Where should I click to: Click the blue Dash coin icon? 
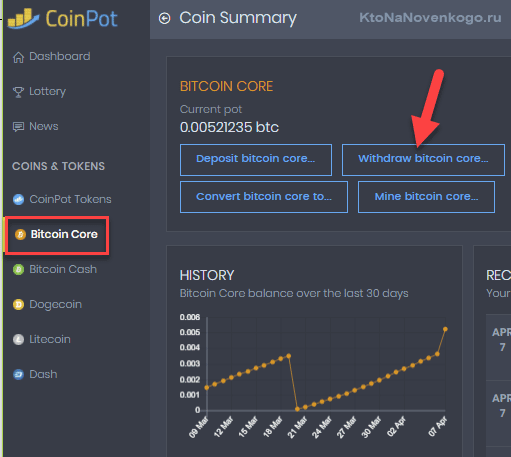(19, 374)
